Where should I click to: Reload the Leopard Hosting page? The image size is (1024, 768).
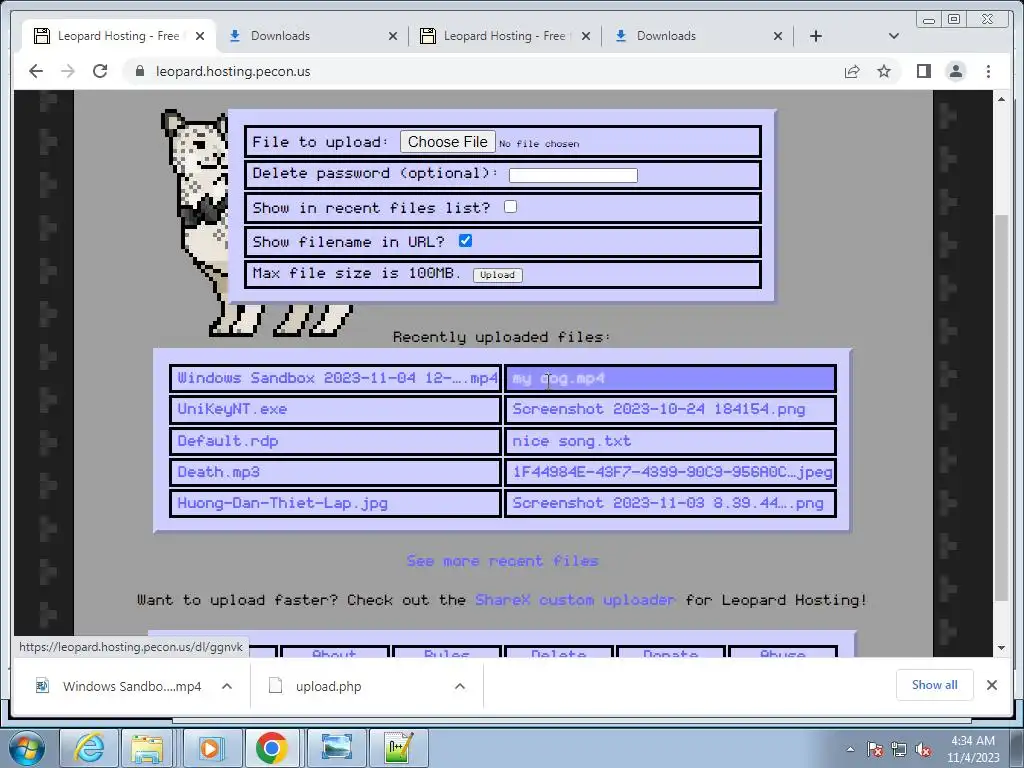100,71
